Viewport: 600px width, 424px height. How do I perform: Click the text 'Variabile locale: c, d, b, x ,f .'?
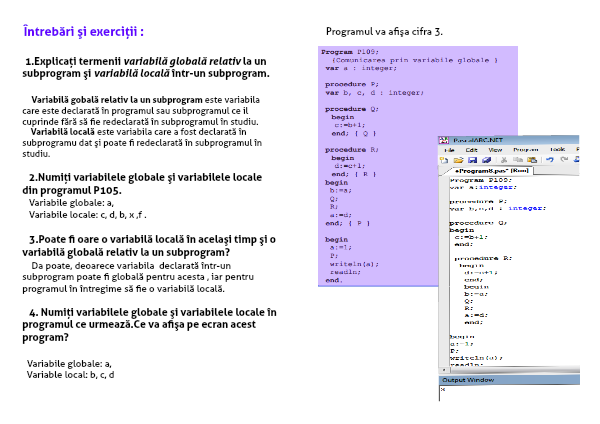[x=88, y=215]
